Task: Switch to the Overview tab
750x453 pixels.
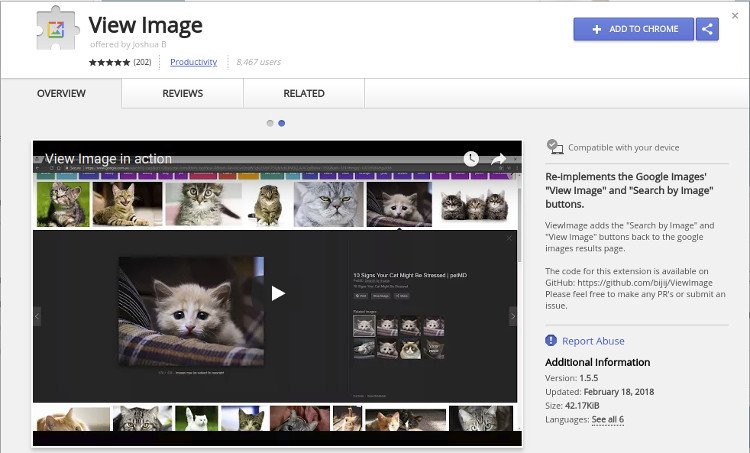Action: pyautogui.click(x=61, y=93)
